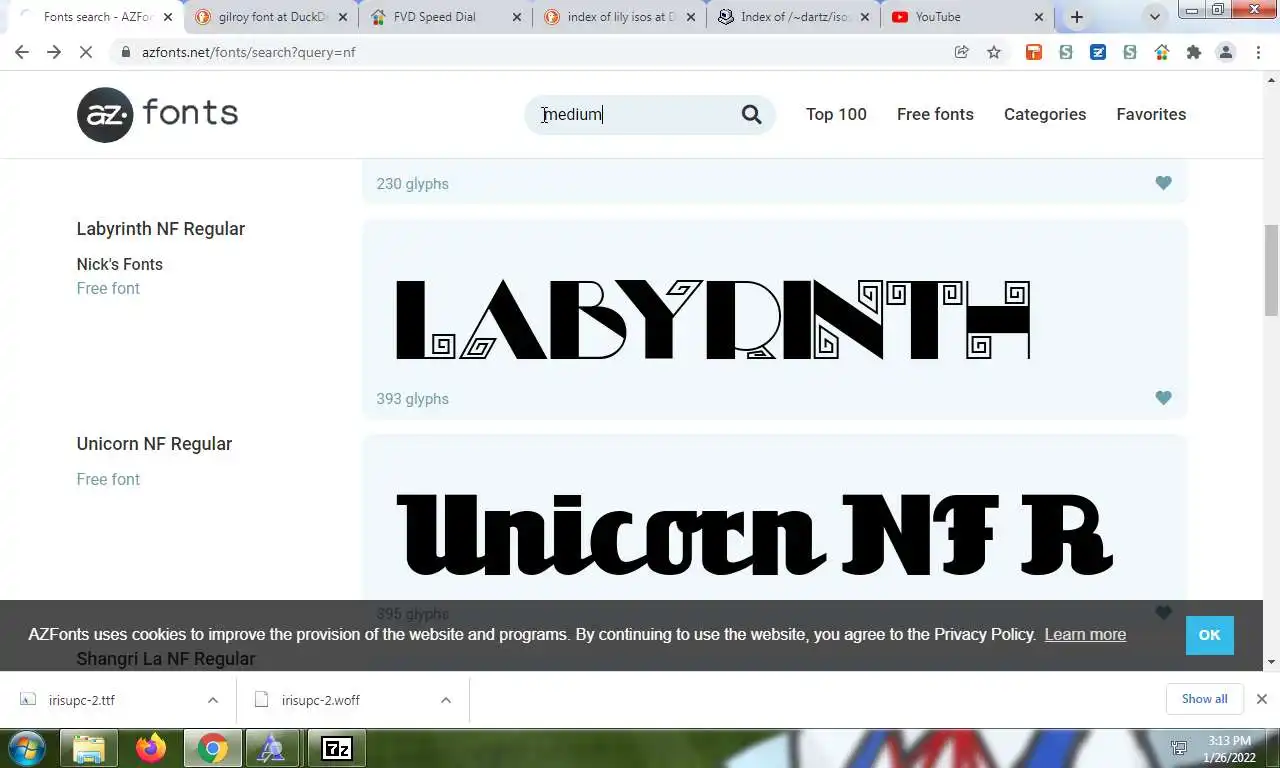
Task: Click Learn more cookie policy link
Action: [1085, 635]
